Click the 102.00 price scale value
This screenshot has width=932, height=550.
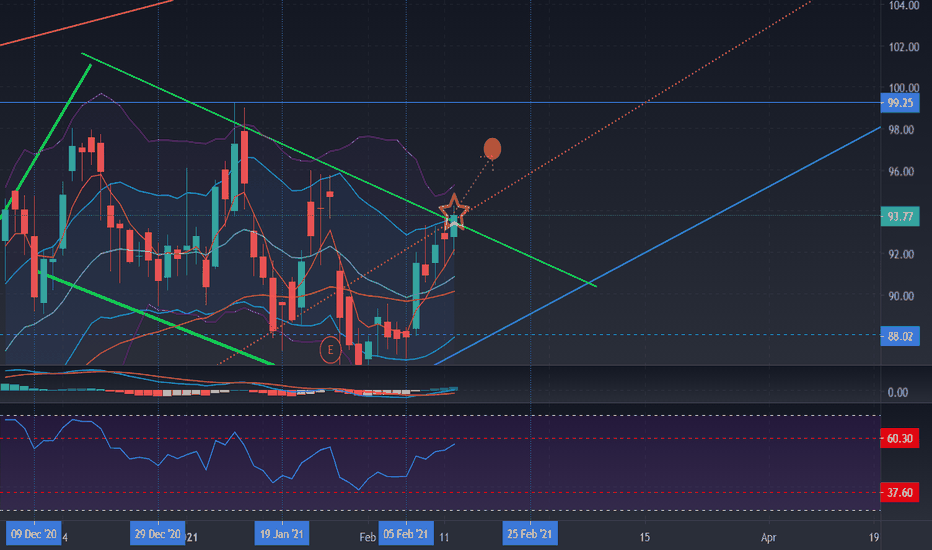point(903,47)
